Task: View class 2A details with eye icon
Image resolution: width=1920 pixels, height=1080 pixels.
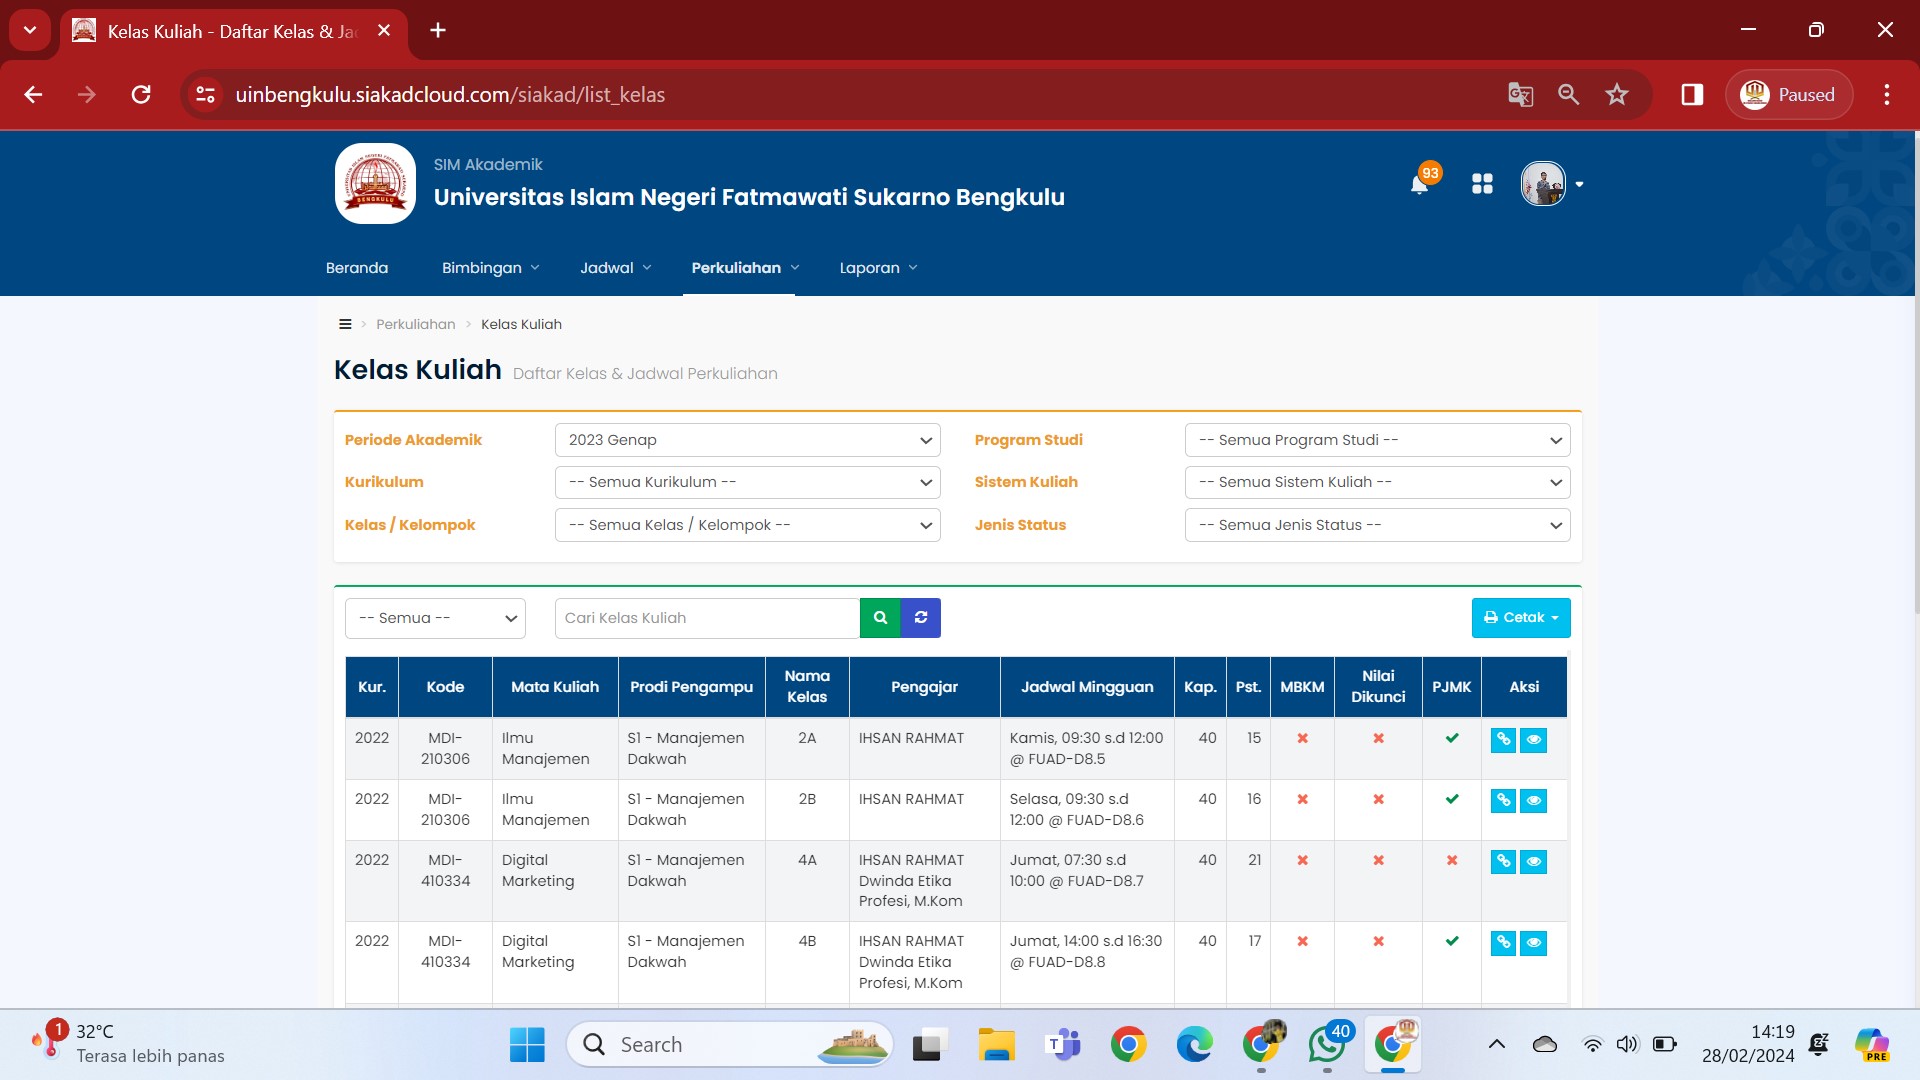Action: [x=1533, y=740]
